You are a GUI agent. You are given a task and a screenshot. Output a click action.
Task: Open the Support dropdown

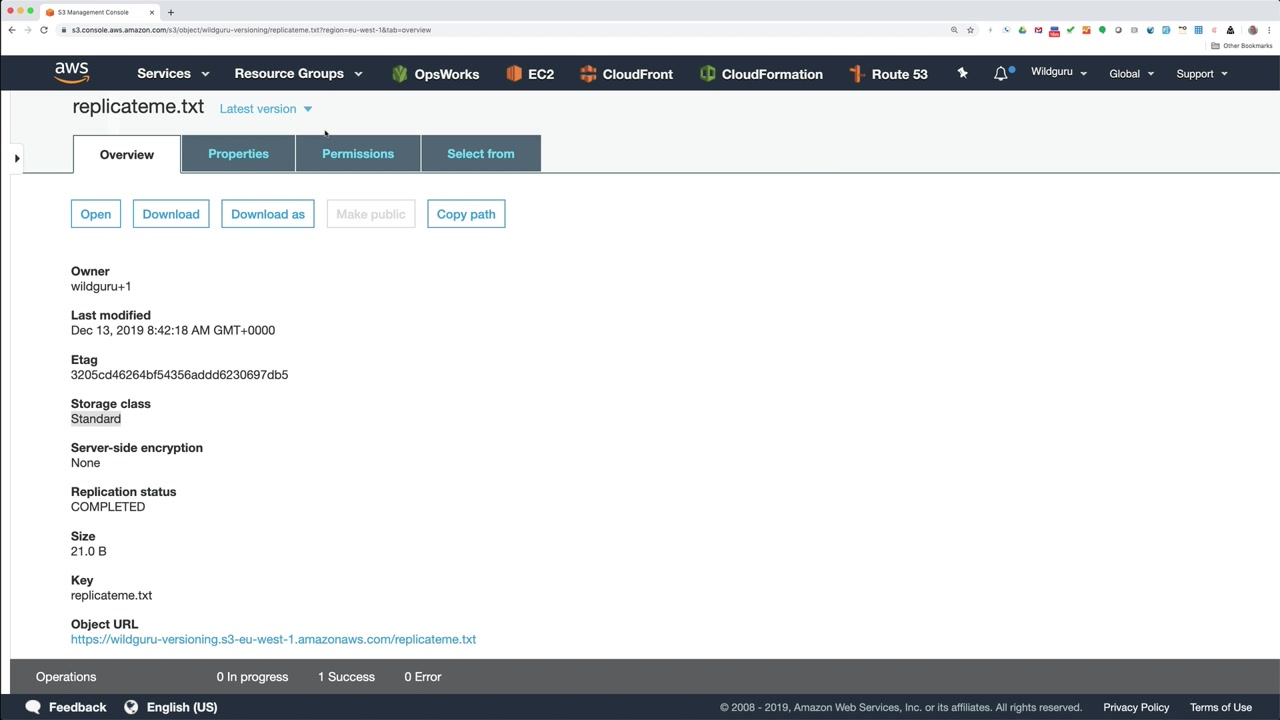[x=1202, y=74]
